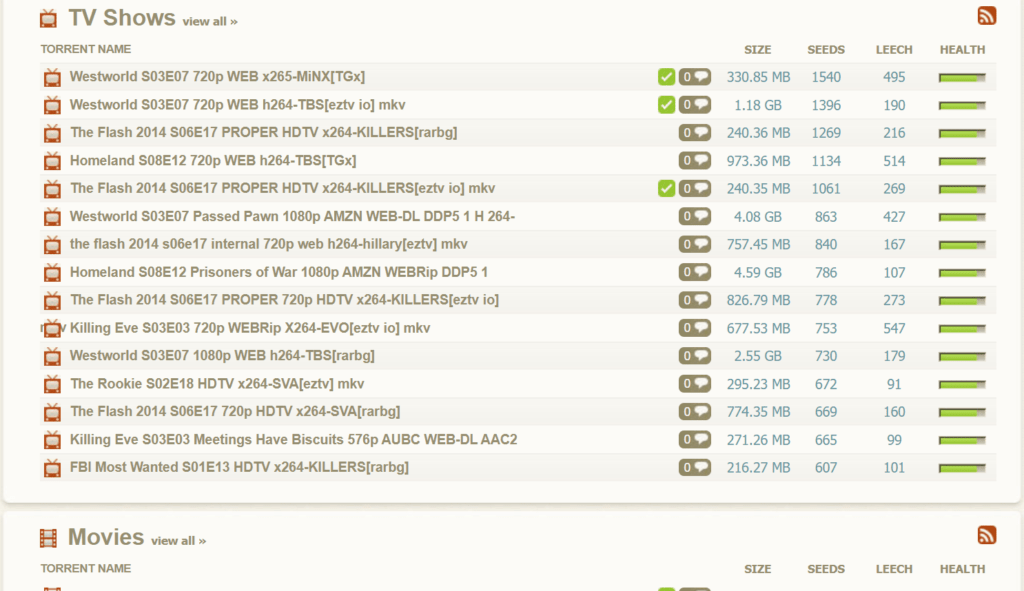
Task: Click Movies SIZE column header
Action: (758, 569)
